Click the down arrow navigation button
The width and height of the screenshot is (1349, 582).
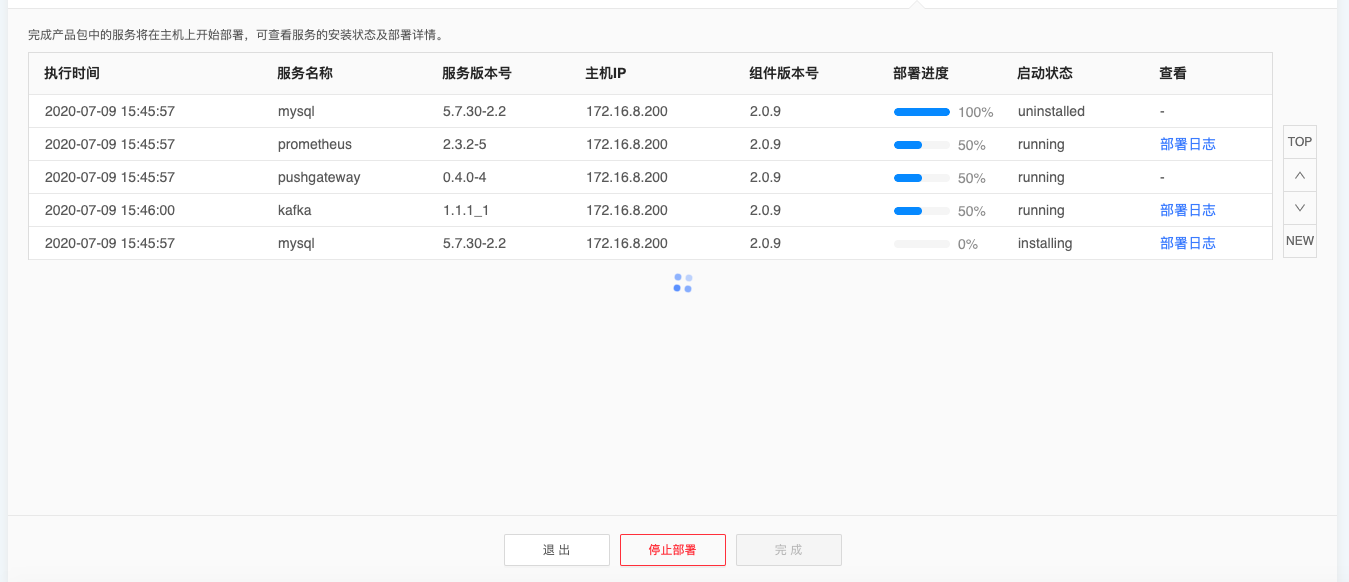(1299, 208)
